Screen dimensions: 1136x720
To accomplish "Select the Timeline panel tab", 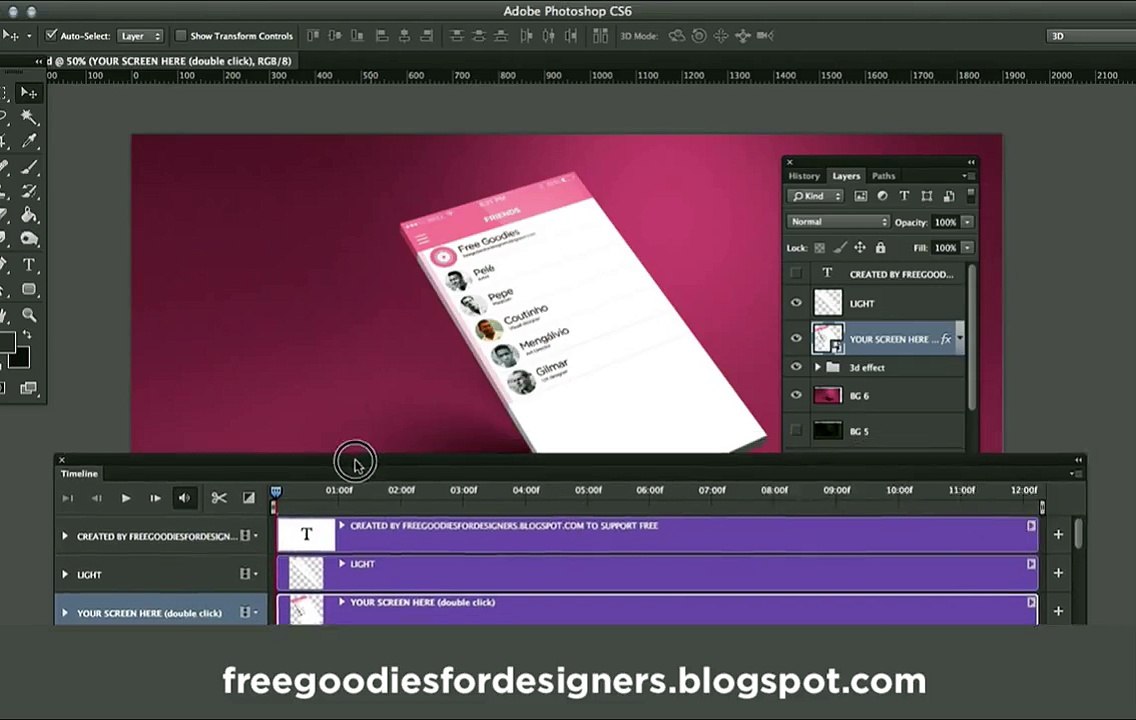I will pos(79,474).
